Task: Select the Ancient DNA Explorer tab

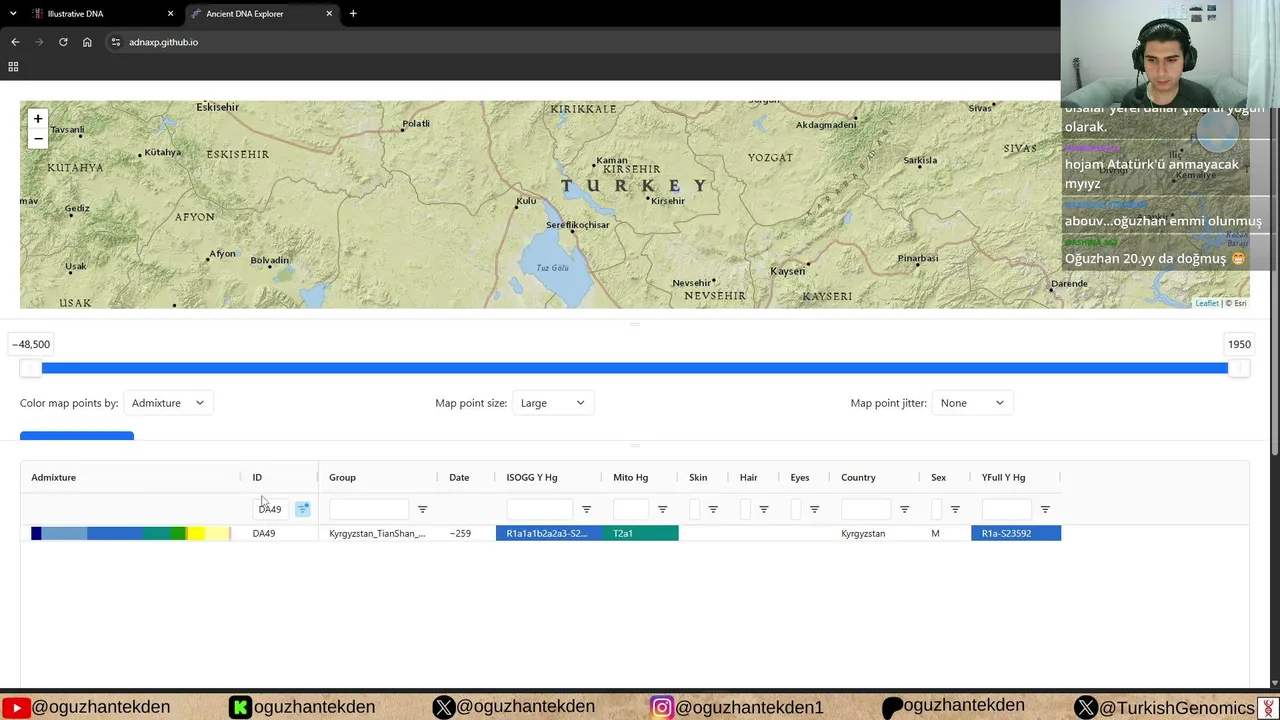Action: [262, 14]
